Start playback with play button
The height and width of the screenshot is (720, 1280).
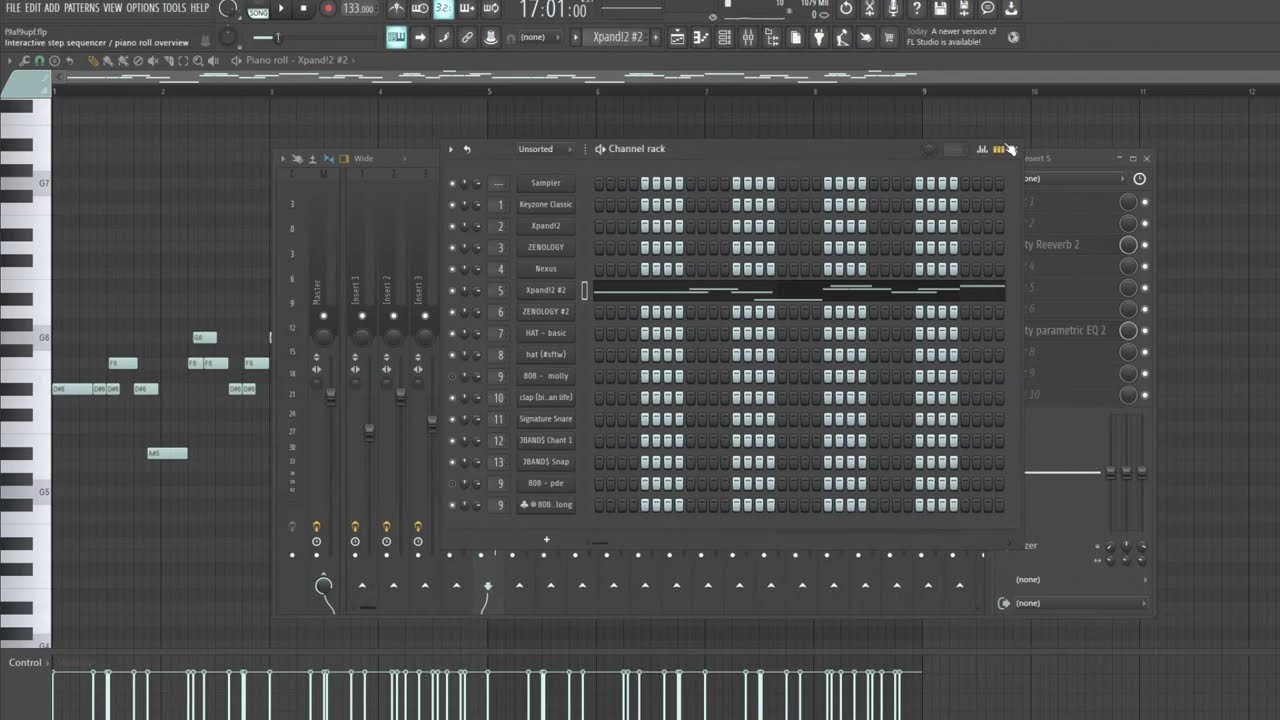point(281,9)
